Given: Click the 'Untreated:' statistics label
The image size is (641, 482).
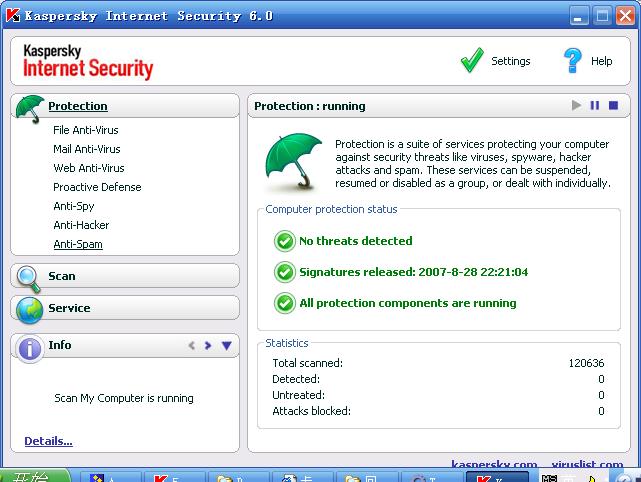Looking at the screenshot, I should 298,395.
